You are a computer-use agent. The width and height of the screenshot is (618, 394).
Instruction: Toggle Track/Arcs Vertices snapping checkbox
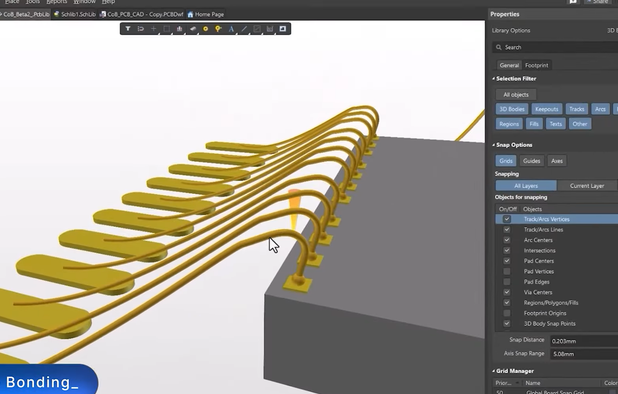point(507,219)
